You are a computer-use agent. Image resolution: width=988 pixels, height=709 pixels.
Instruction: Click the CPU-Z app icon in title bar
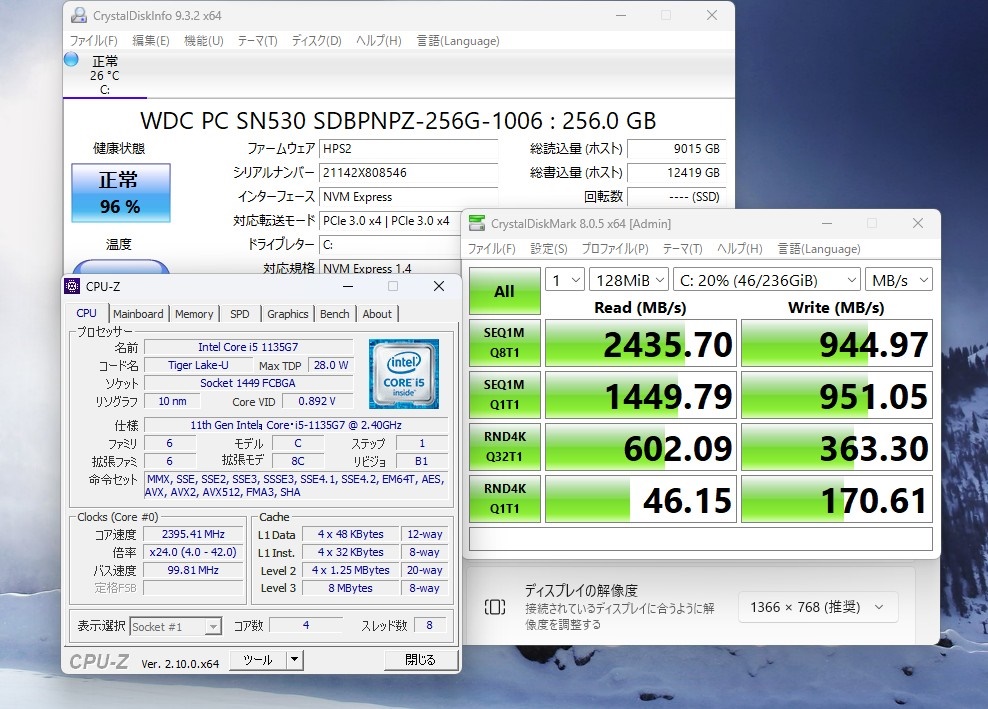pyautogui.click(x=72, y=286)
